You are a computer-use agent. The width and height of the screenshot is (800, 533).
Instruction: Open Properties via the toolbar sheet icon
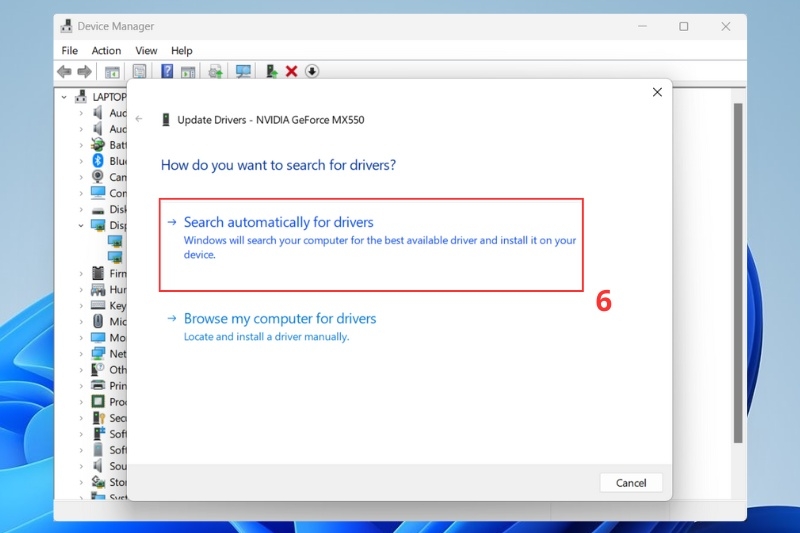point(139,71)
